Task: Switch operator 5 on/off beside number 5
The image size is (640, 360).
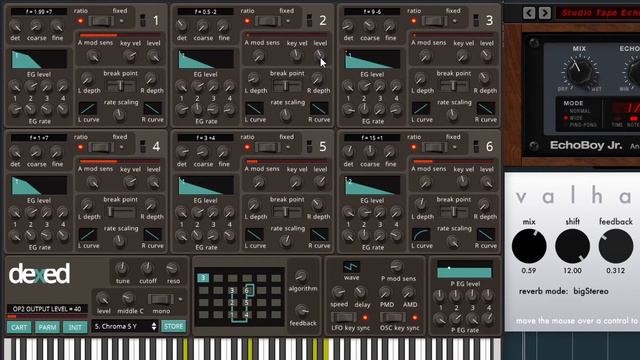Action: coord(309,147)
